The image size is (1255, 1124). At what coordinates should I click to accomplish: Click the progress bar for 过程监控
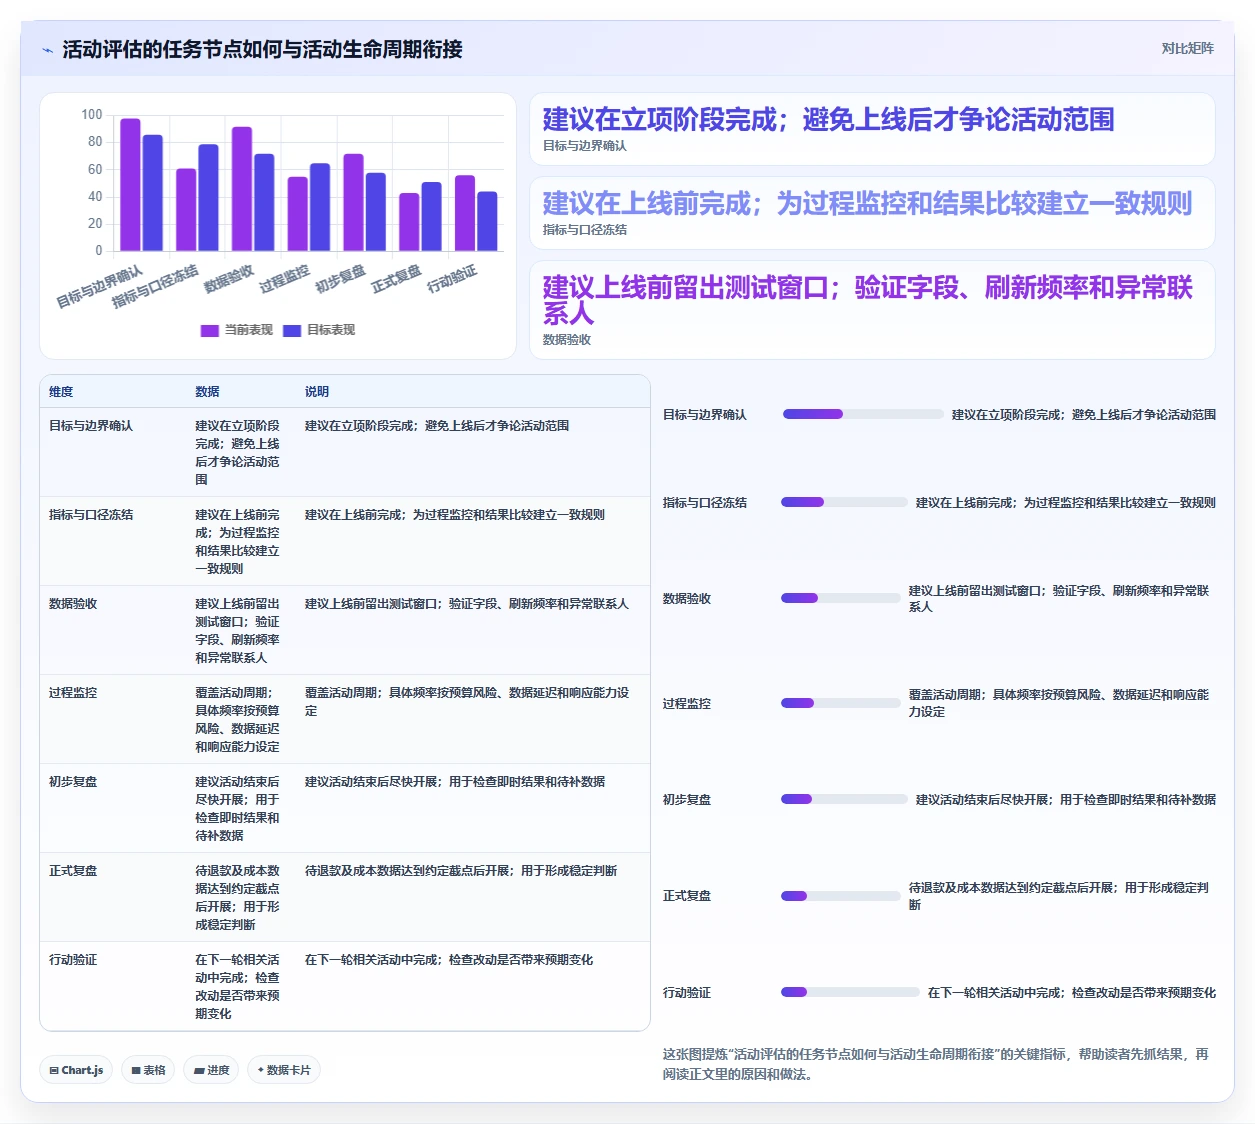coord(840,703)
